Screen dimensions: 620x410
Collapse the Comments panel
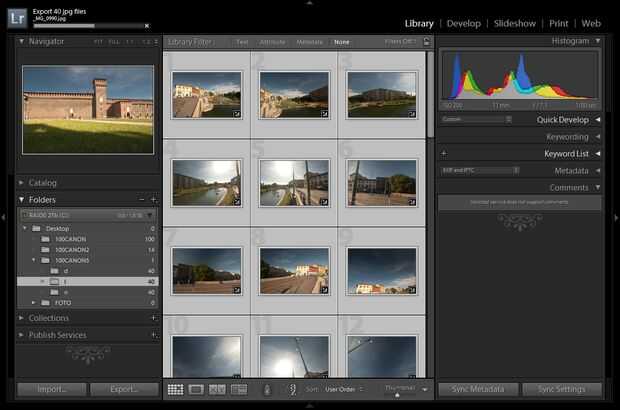point(598,187)
